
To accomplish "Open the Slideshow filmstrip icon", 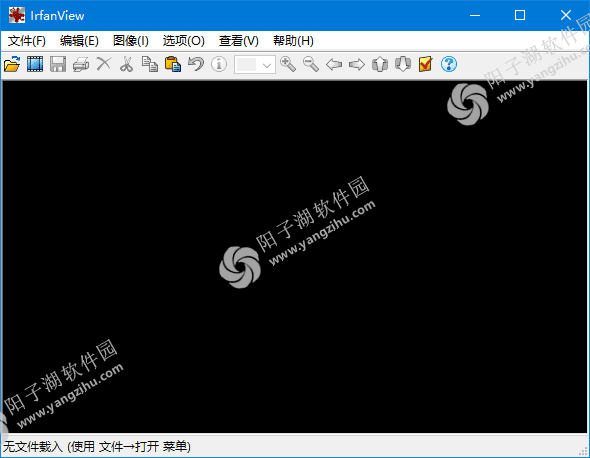I will coord(35,64).
